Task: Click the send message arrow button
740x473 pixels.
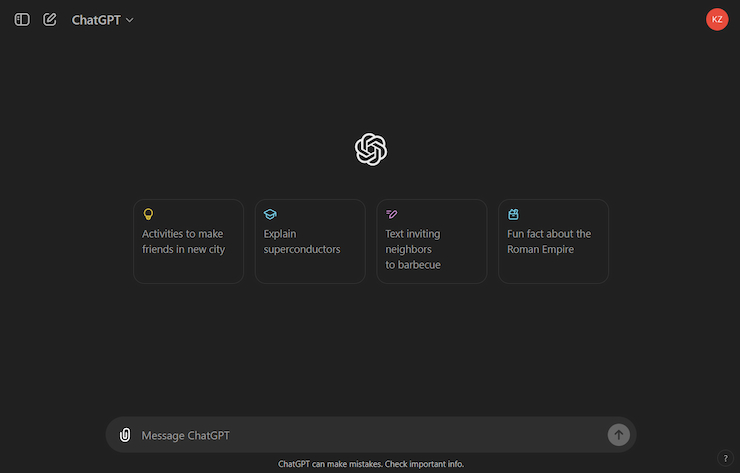Action: [x=619, y=435]
